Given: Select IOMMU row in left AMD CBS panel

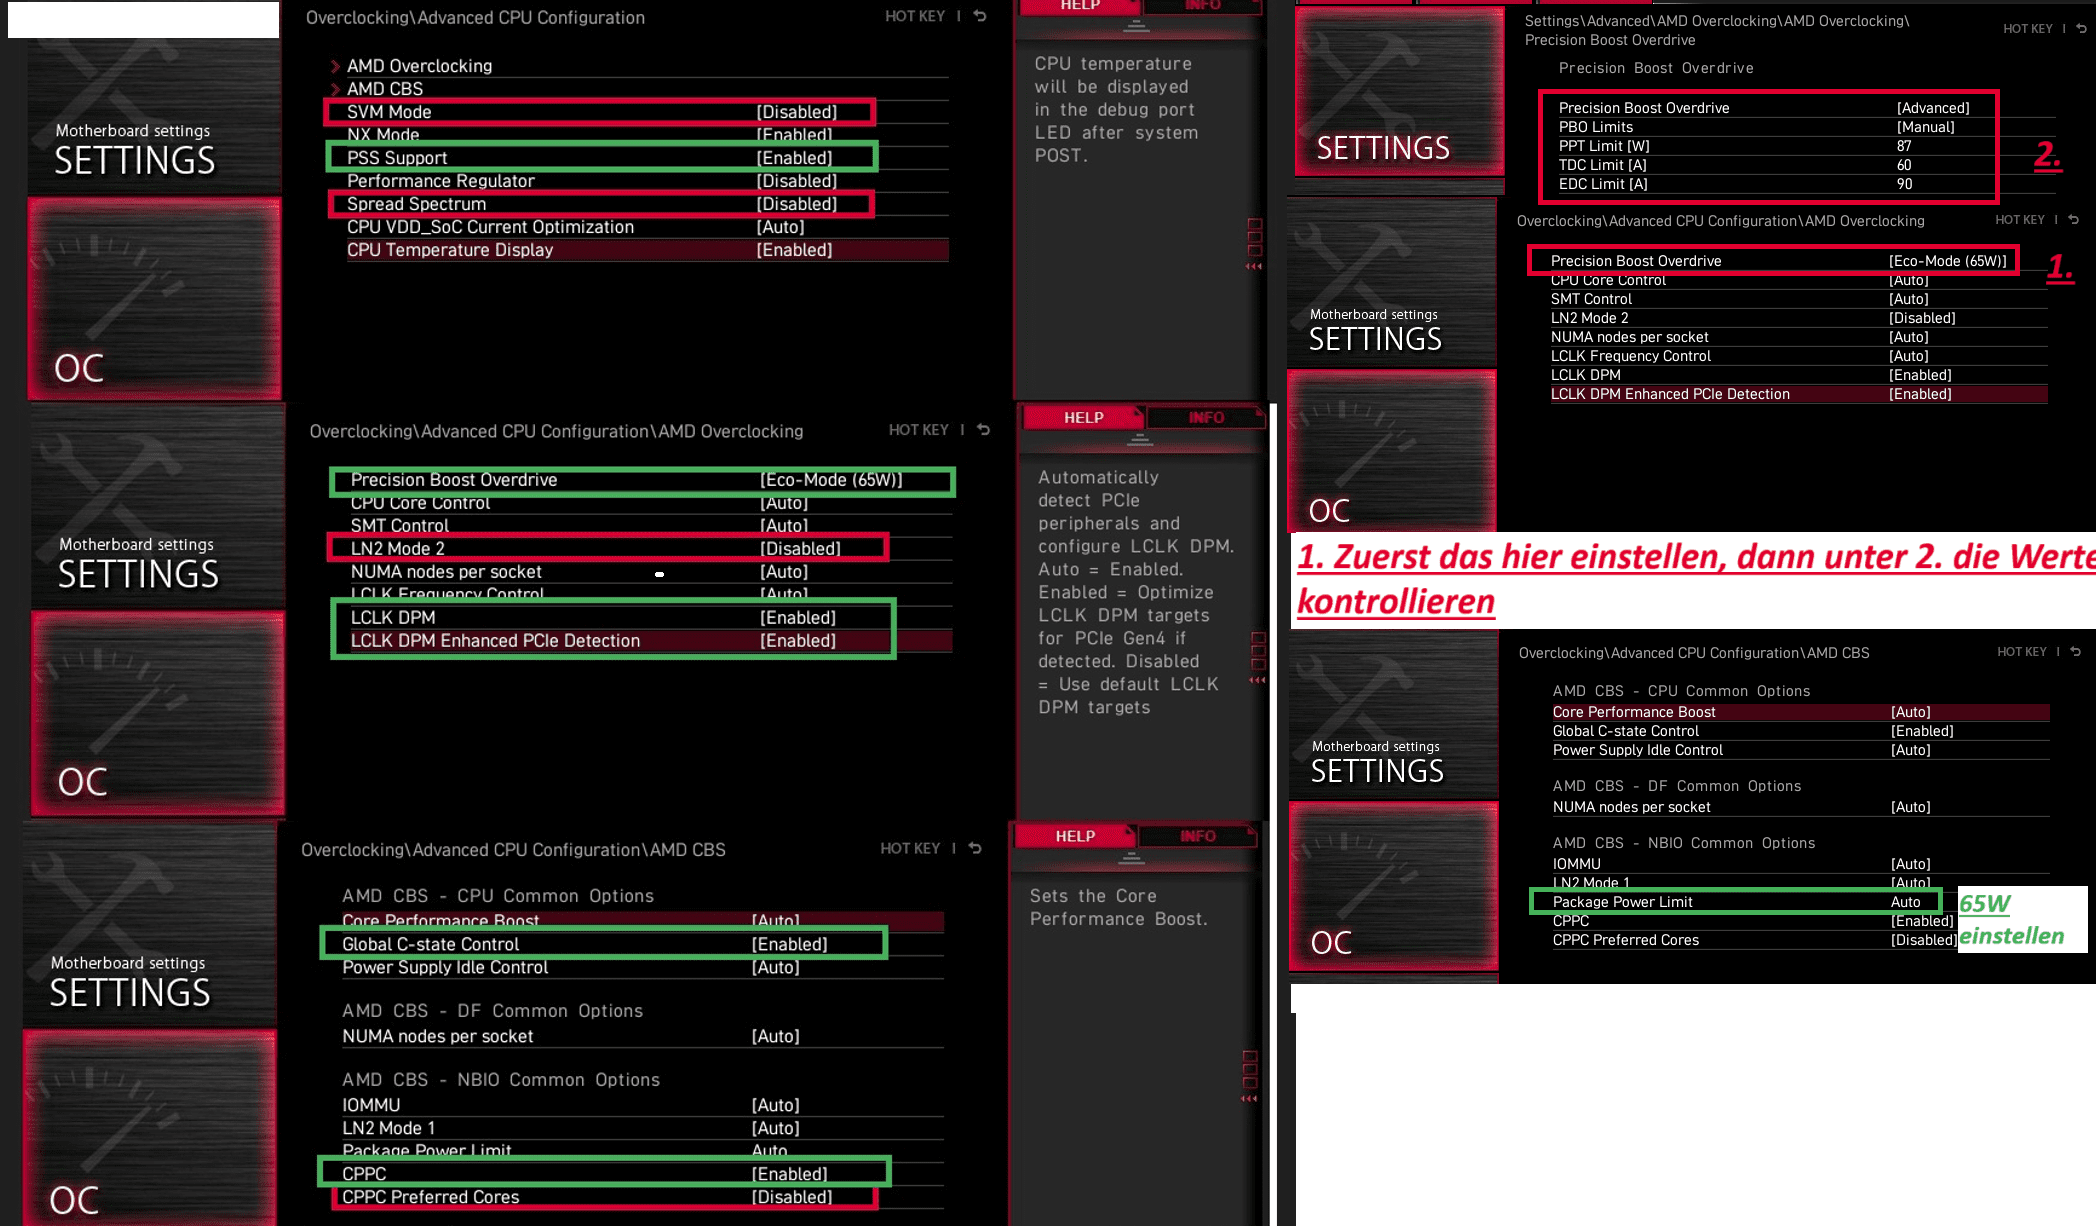Looking at the screenshot, I should point(642,1105).
